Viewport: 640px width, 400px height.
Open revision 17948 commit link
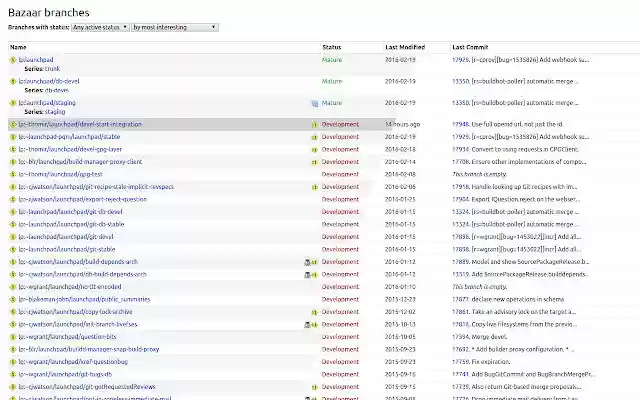click(x=461, y=124)
